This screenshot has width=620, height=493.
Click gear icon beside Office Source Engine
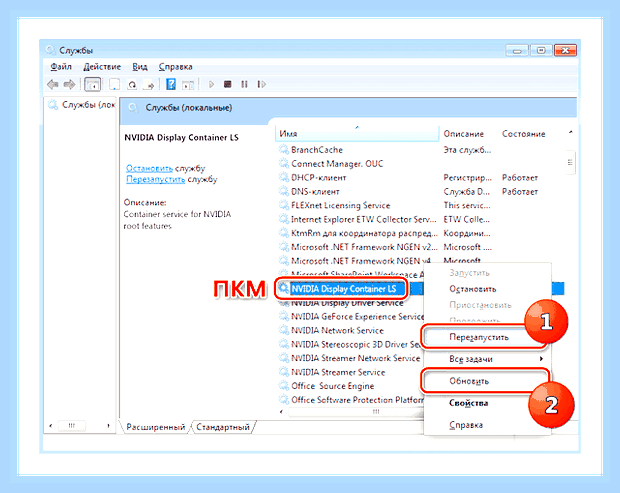pos(284,385)
